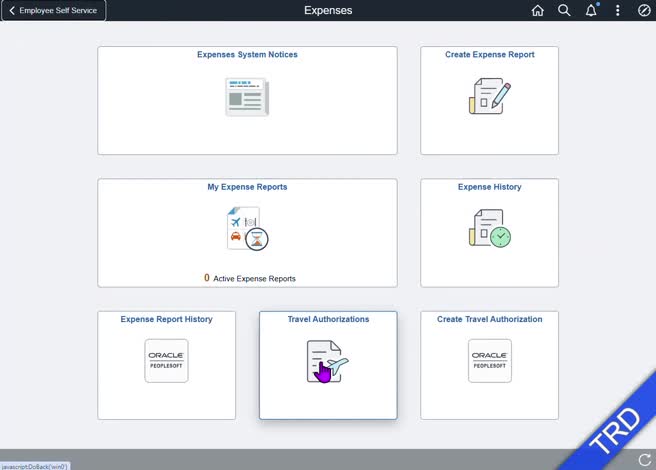656x470 pixels.
Task: Click the '0 Active Expense Reports' text
Action: 249,278
